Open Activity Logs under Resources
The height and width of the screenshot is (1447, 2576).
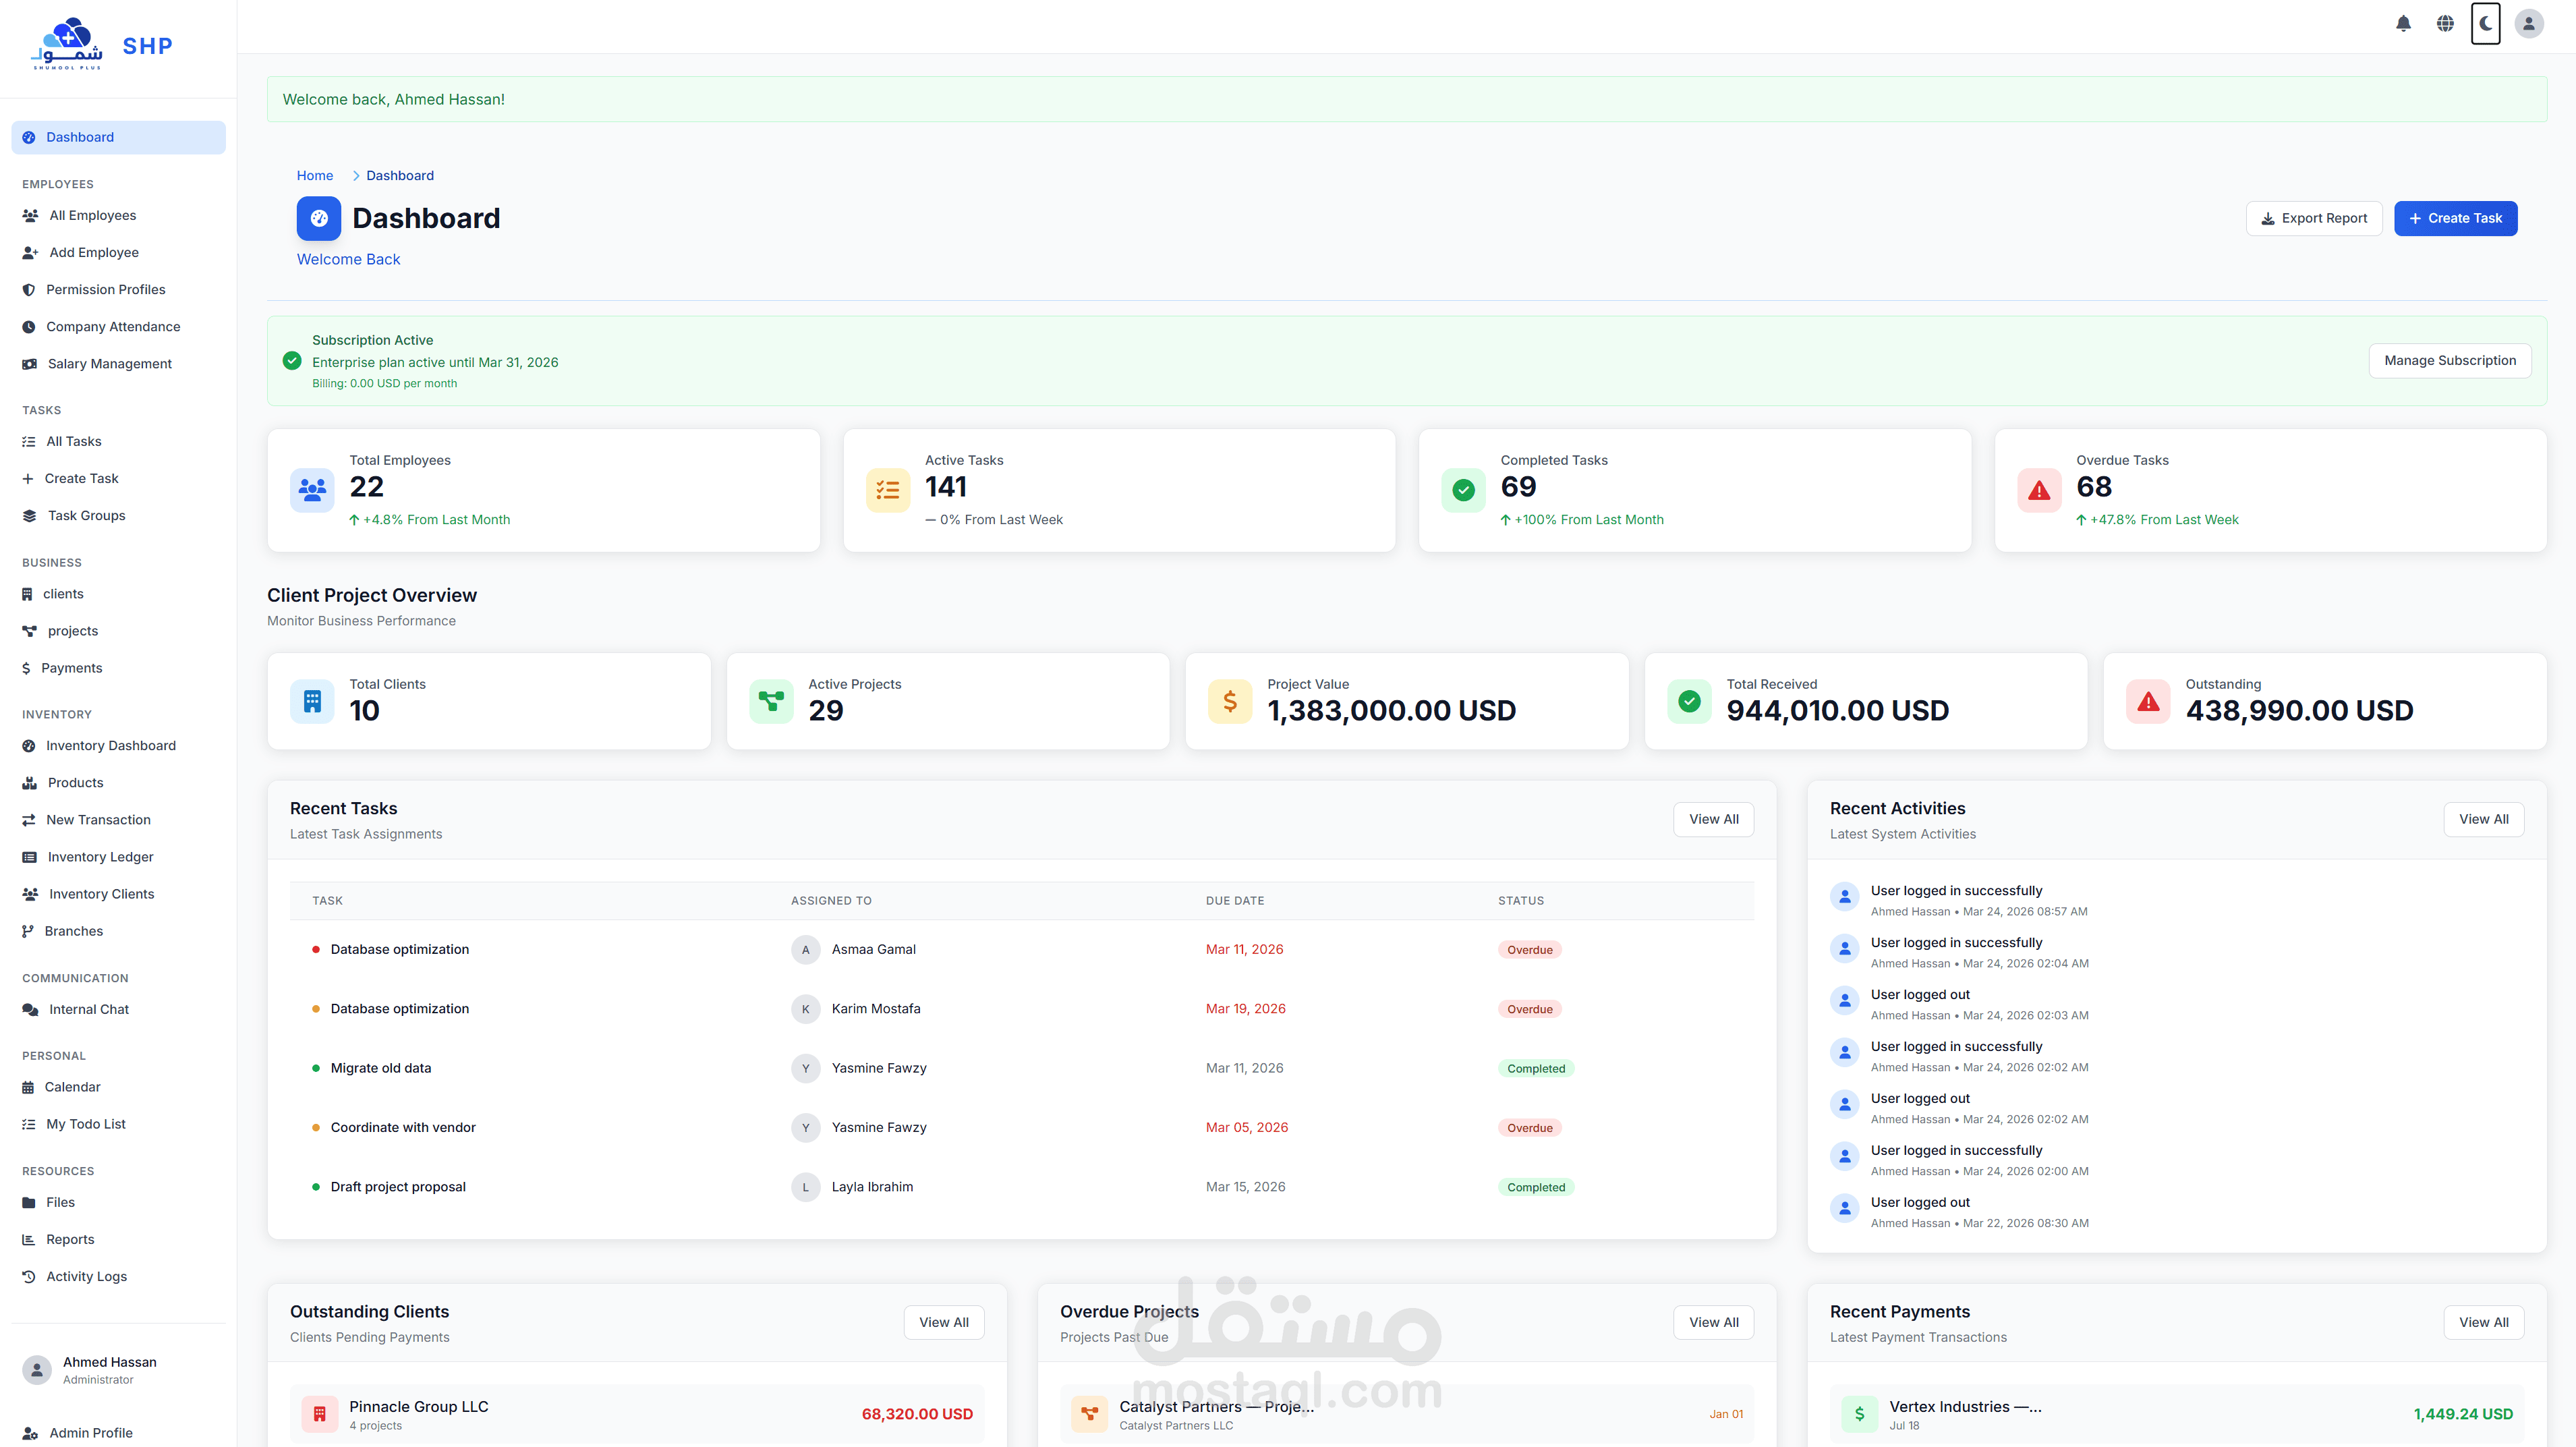(86, 1276)
